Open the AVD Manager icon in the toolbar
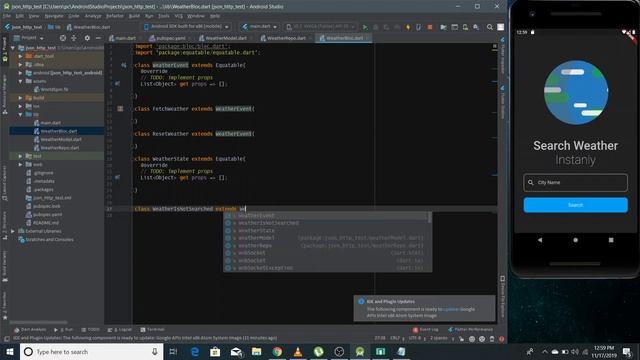This screenshot has height=360, width=640. tap(465, 27)
